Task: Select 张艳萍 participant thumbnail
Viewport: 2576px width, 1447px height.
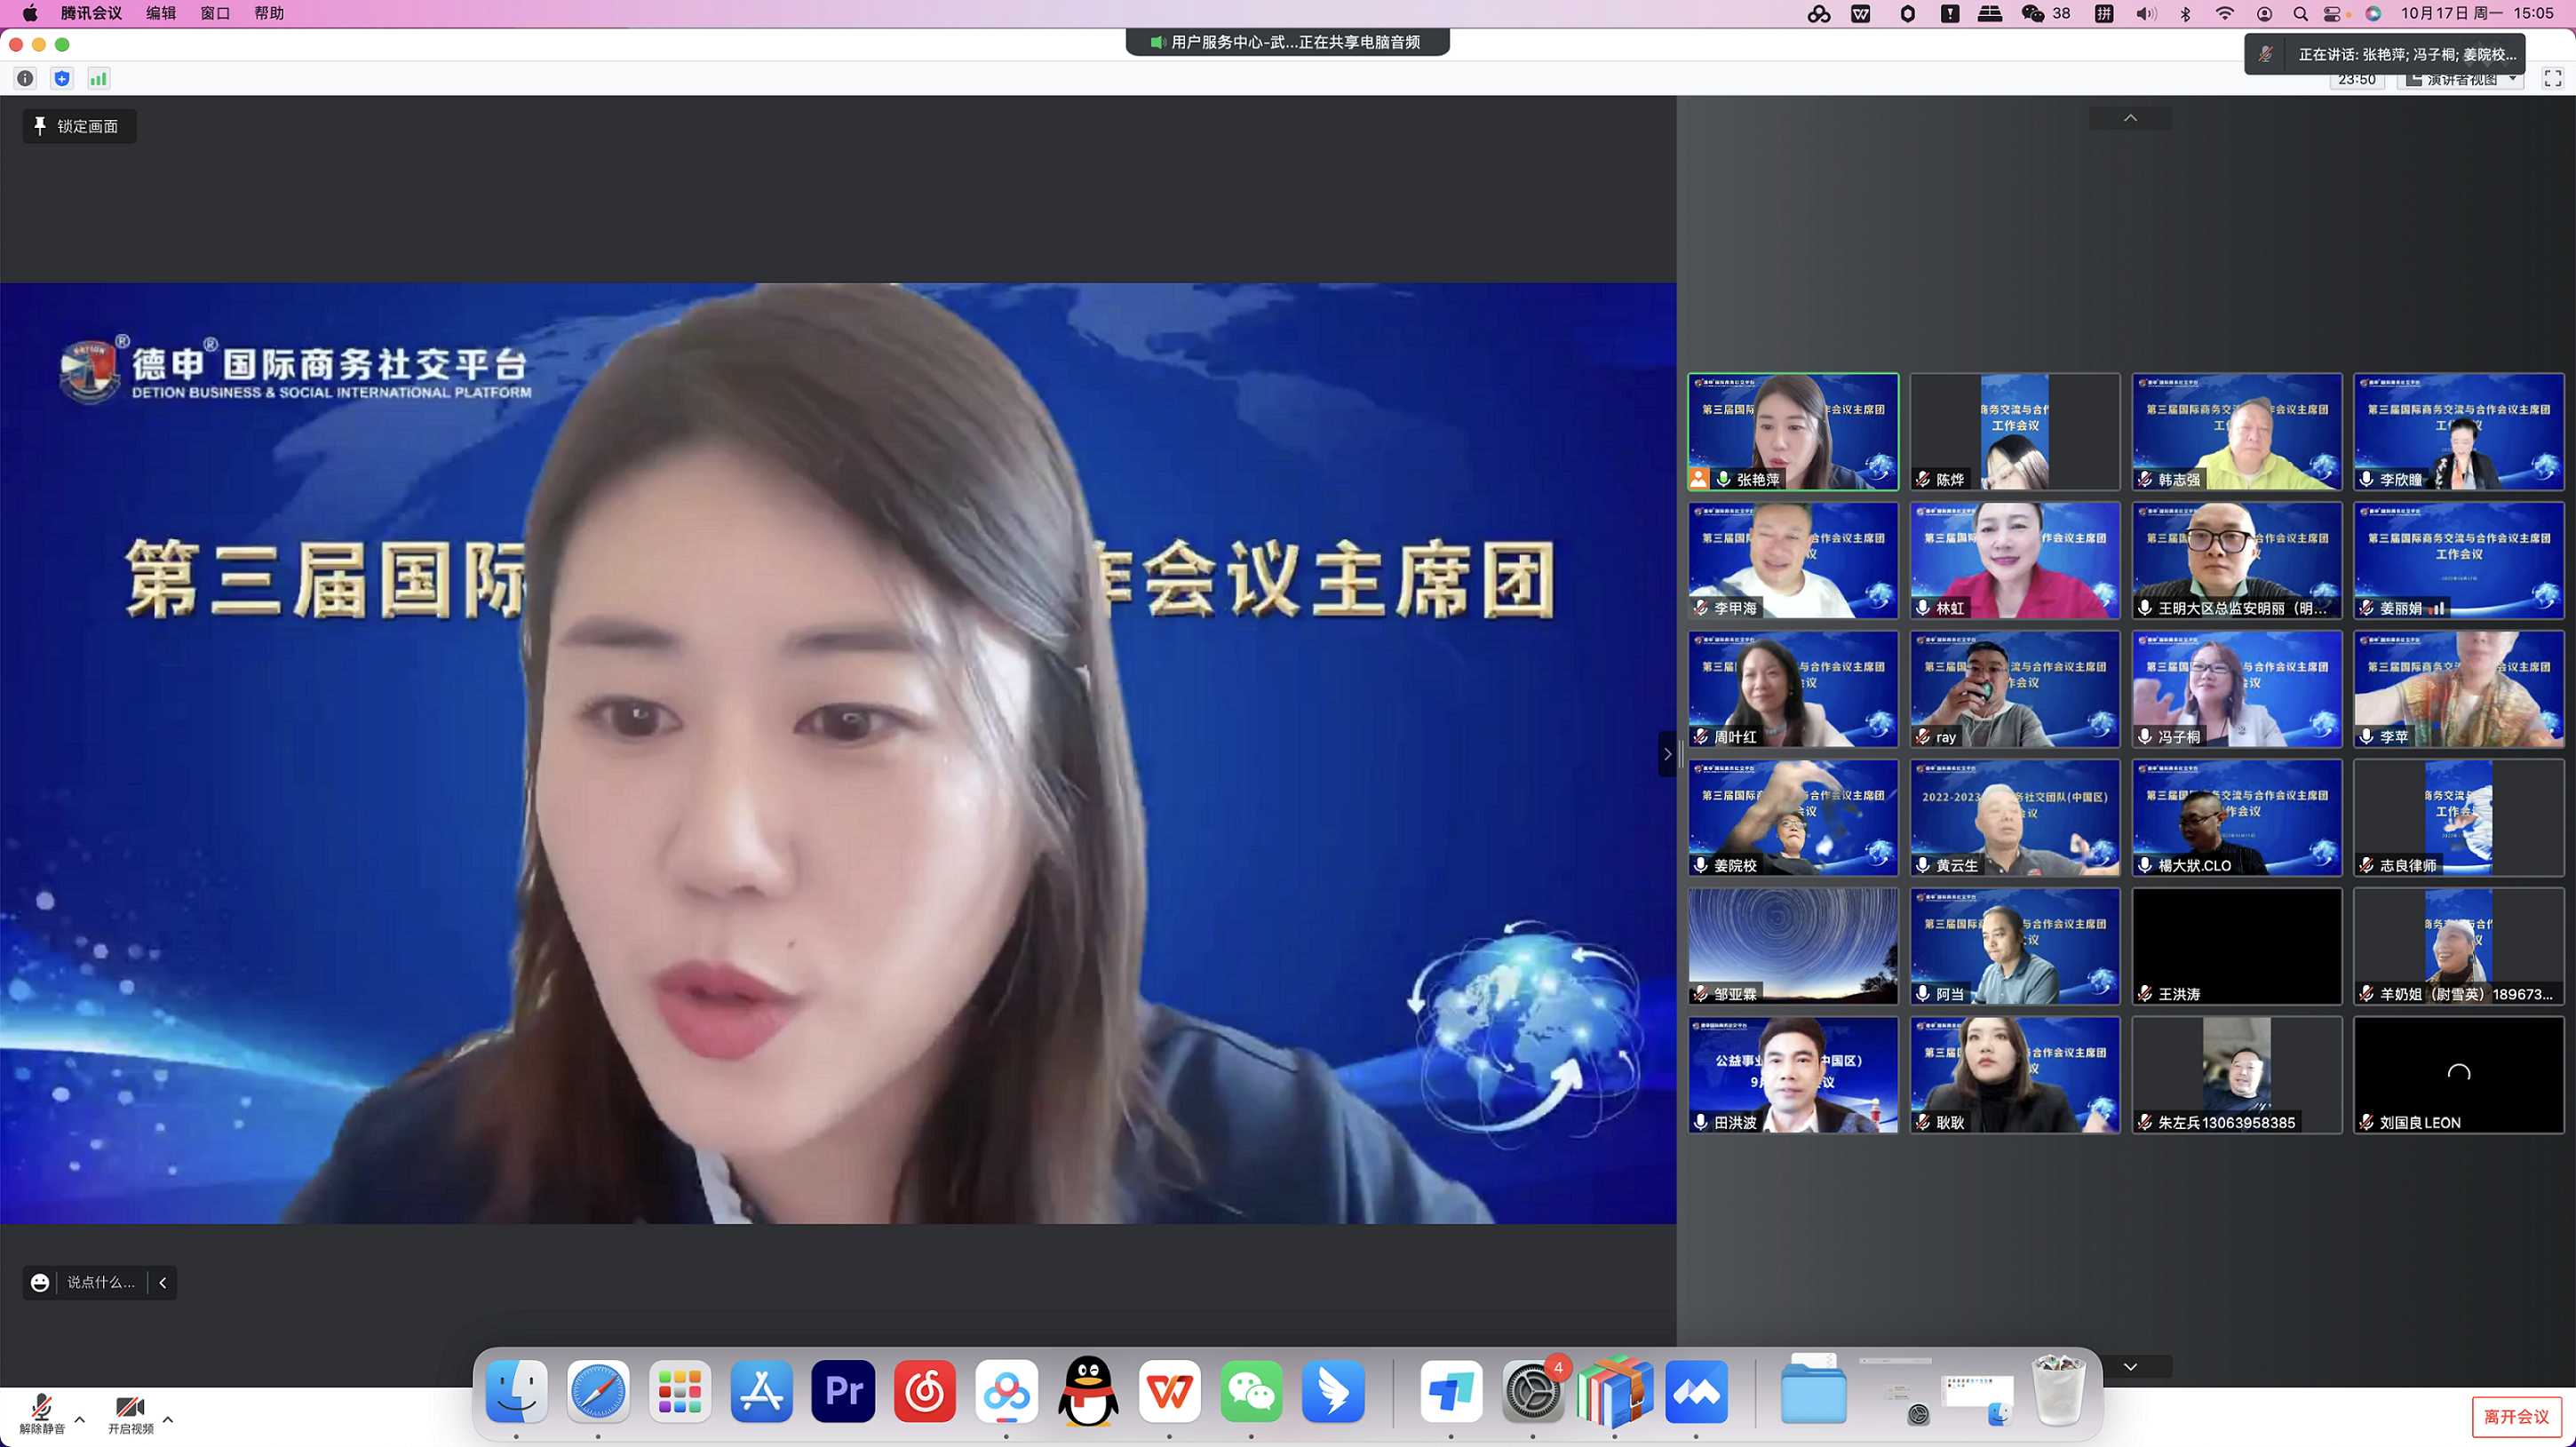Action: tap(1793, 432)
